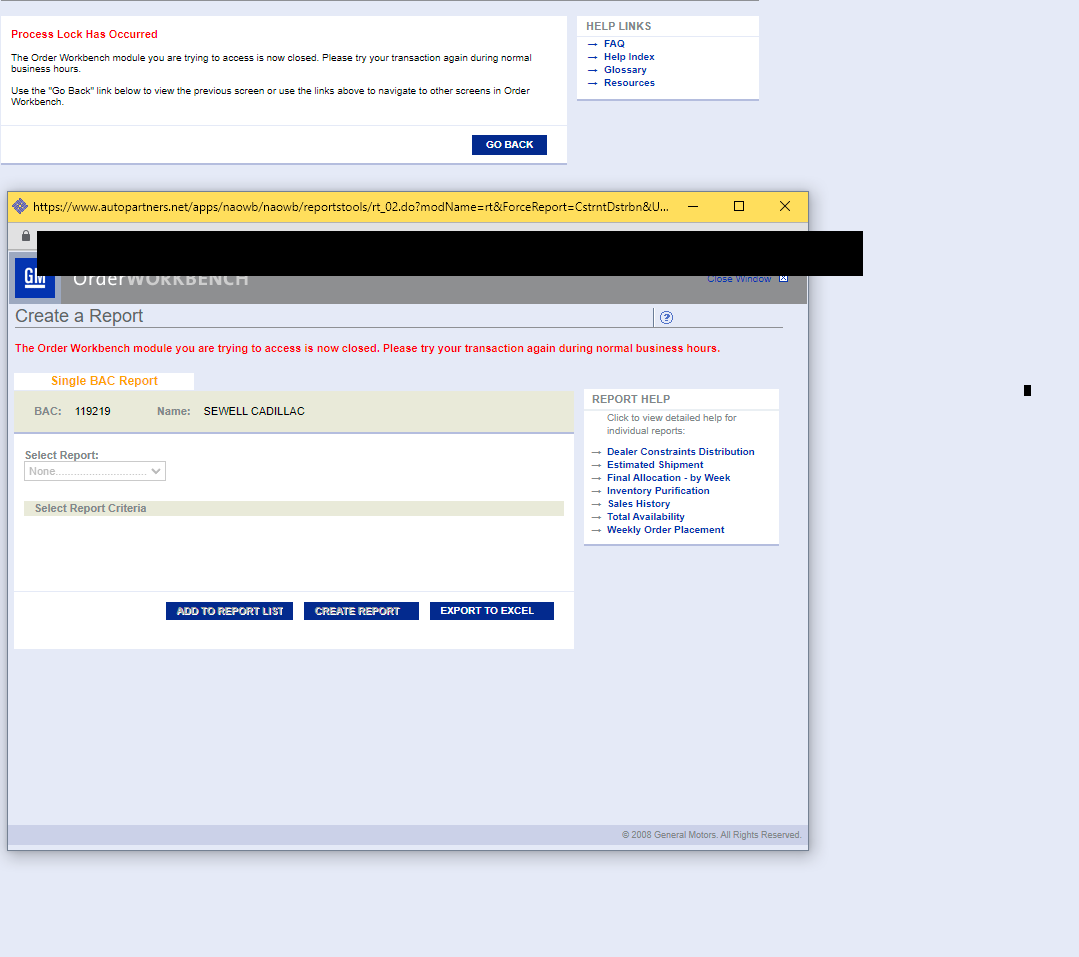Click the question mark help icon
Image resolution: width=1079 pixels, height=957 pixels.
point(667,318)
